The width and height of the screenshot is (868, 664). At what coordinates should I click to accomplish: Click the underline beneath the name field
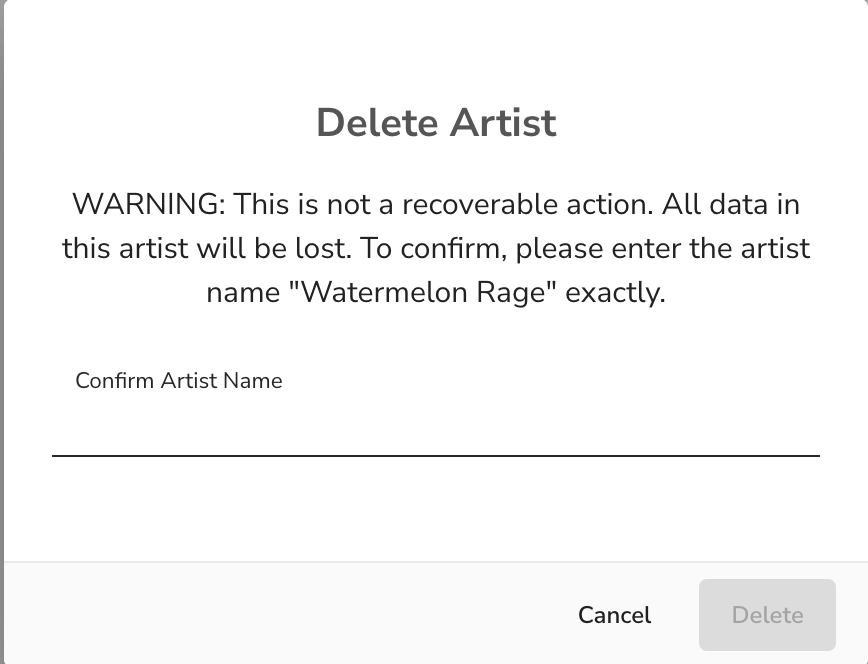pyautogui.click(x=436, y=456)
